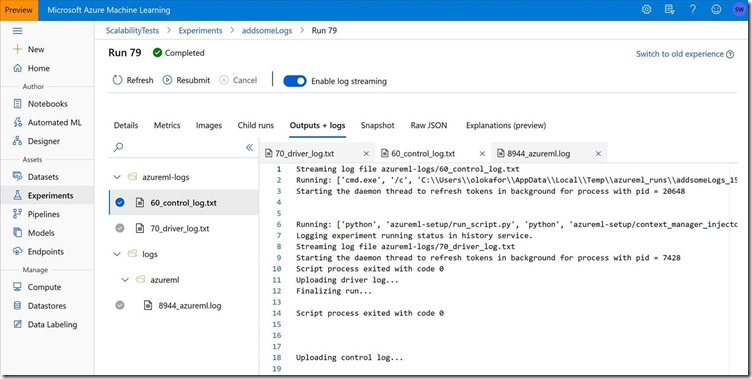Image resolution: width=752 pixels, height=379 pixels.
Task: Collapse file pane with double chevron
Action: pos(249,147)
